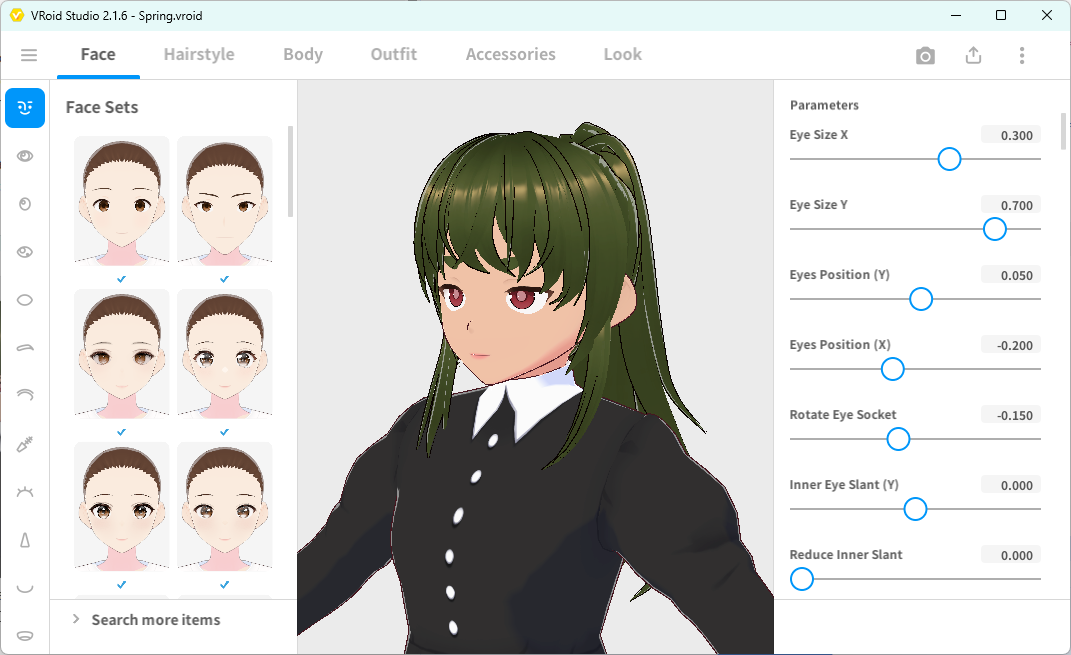
Task: Select the eye set category icon
Action: 25,156
